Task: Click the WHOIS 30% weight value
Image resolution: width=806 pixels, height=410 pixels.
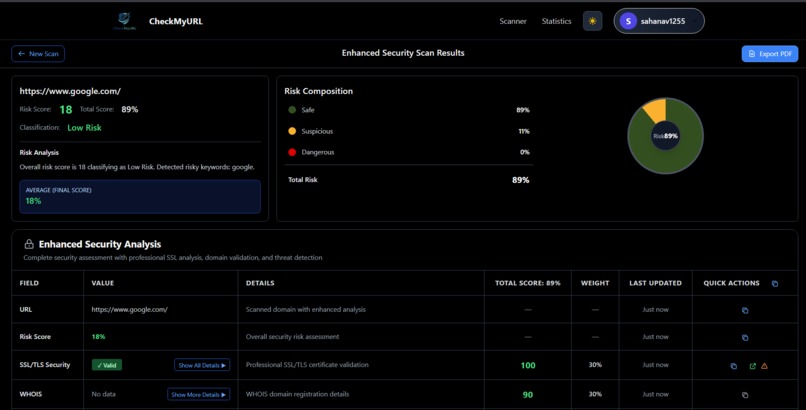Action: tap(595, 394)
